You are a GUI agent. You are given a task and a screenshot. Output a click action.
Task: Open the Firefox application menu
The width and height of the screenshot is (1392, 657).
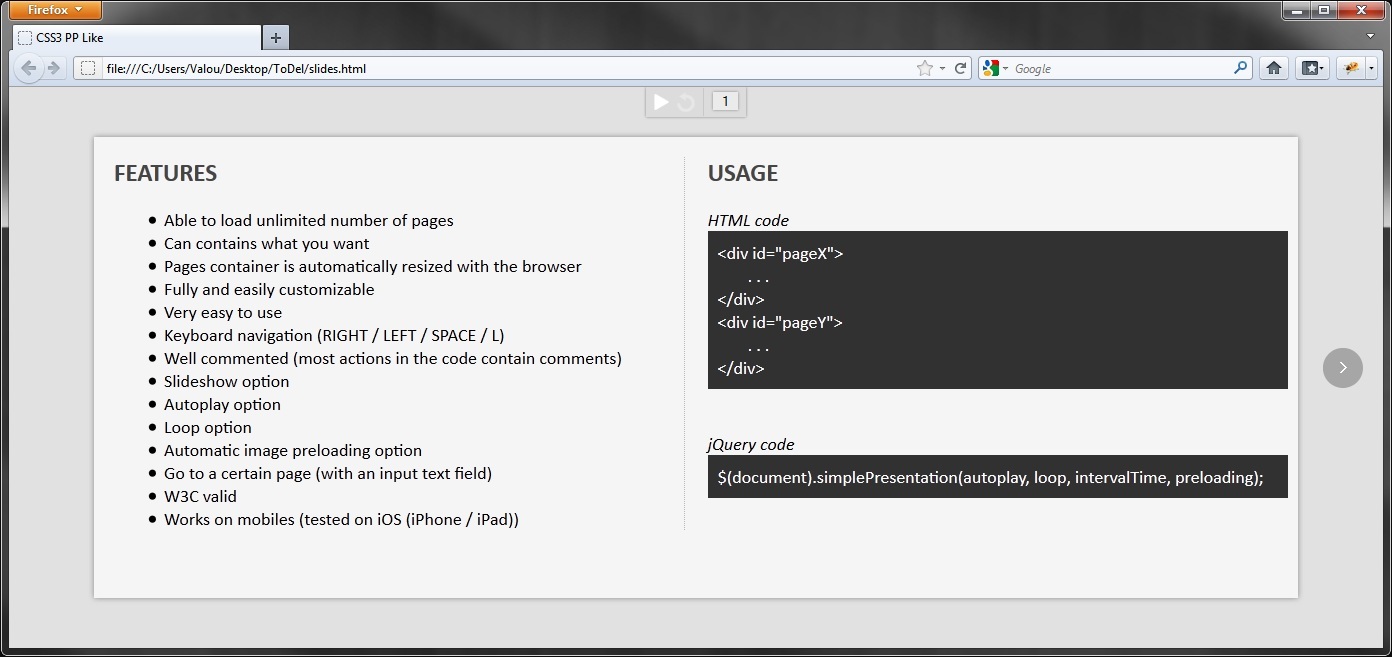(55, 10)
